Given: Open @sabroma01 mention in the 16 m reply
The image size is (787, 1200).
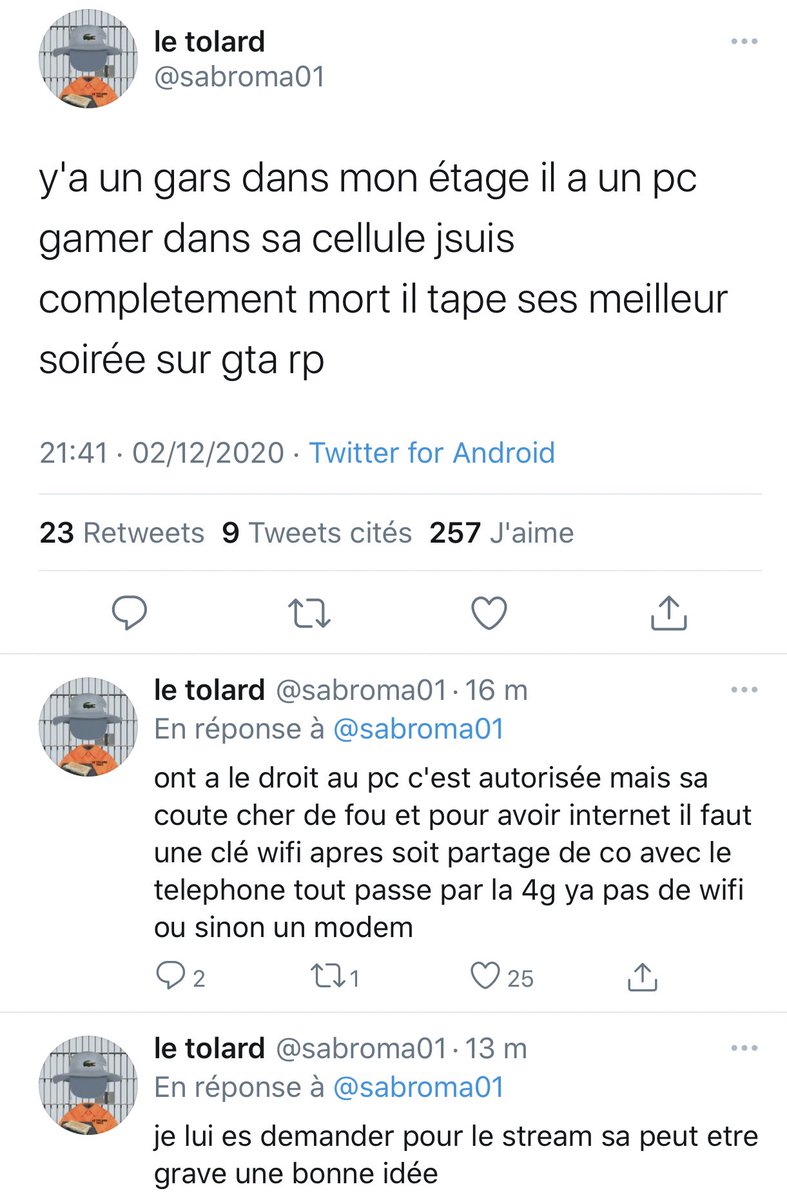Looking at the screenshot, I should click(417, 729).
